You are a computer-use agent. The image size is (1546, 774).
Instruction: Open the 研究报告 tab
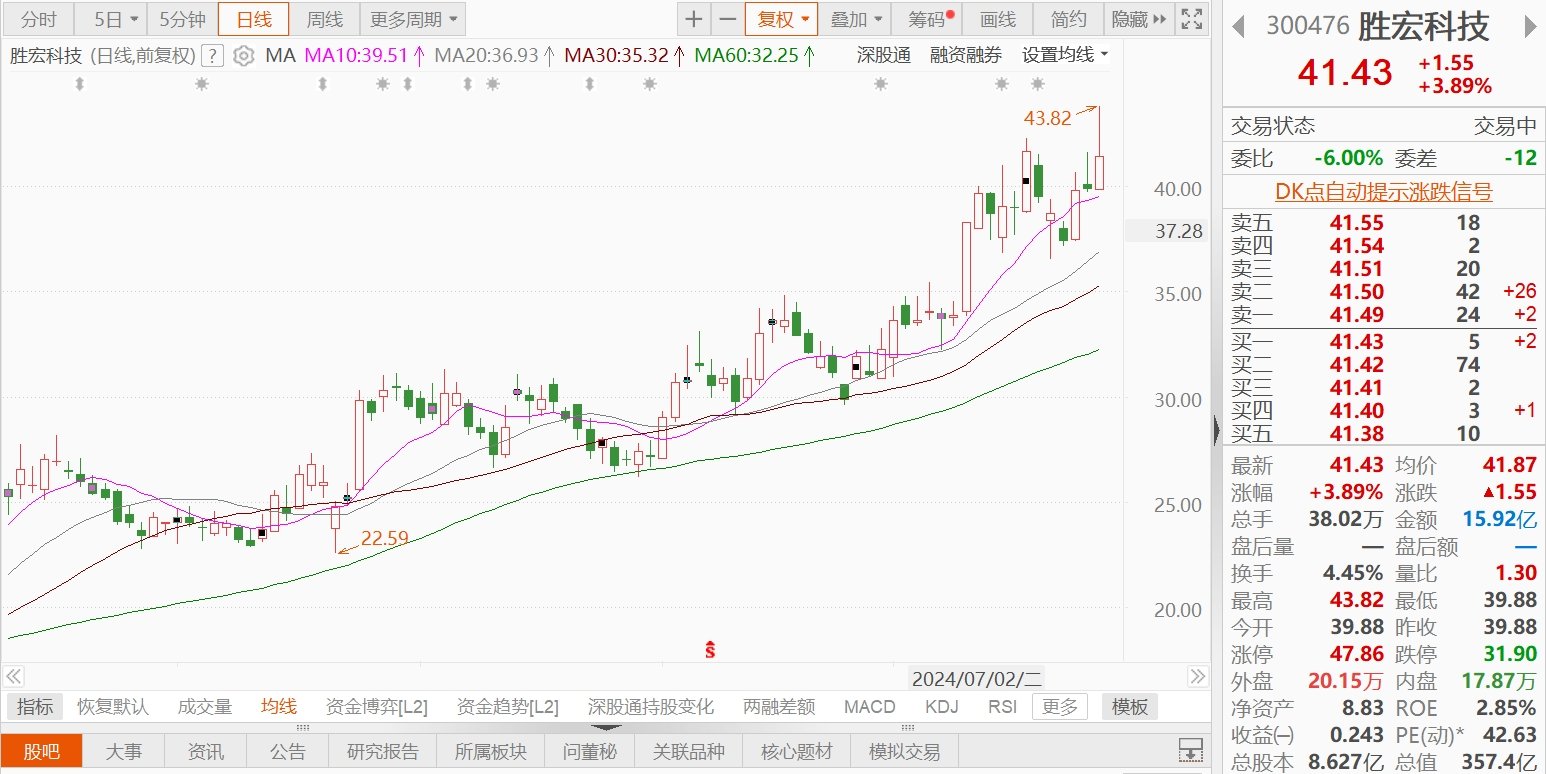coord(383,751)
